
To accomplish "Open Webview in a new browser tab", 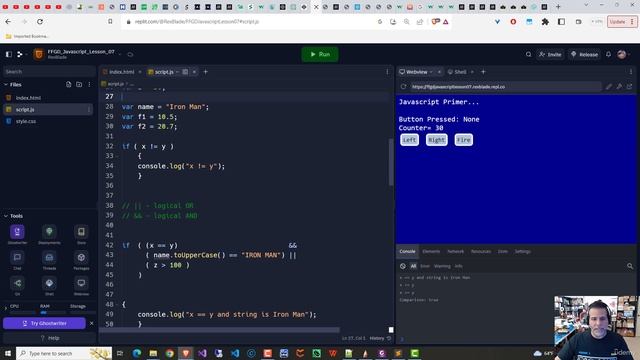I will (x=629, y=87).
